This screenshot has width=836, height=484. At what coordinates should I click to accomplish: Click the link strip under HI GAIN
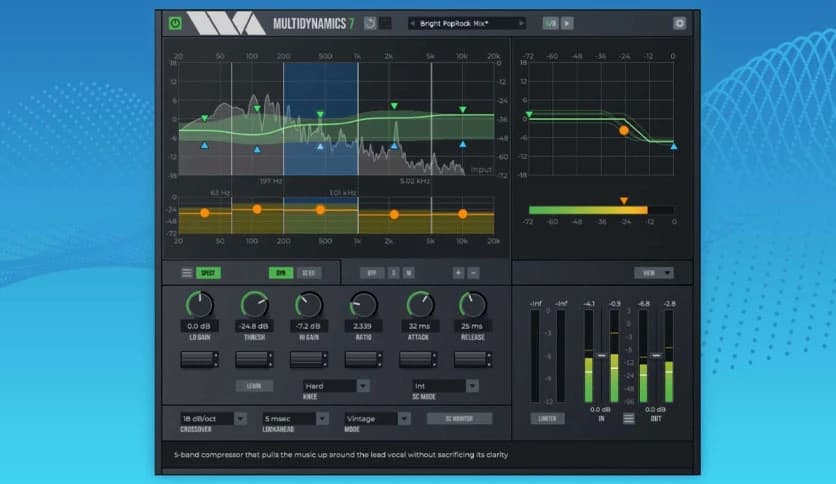point(309,360)
